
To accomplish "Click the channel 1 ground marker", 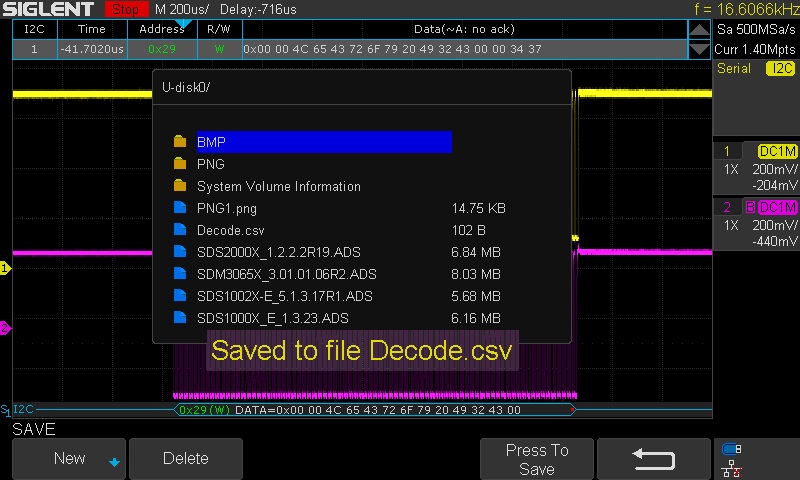I will coord(5,268).
